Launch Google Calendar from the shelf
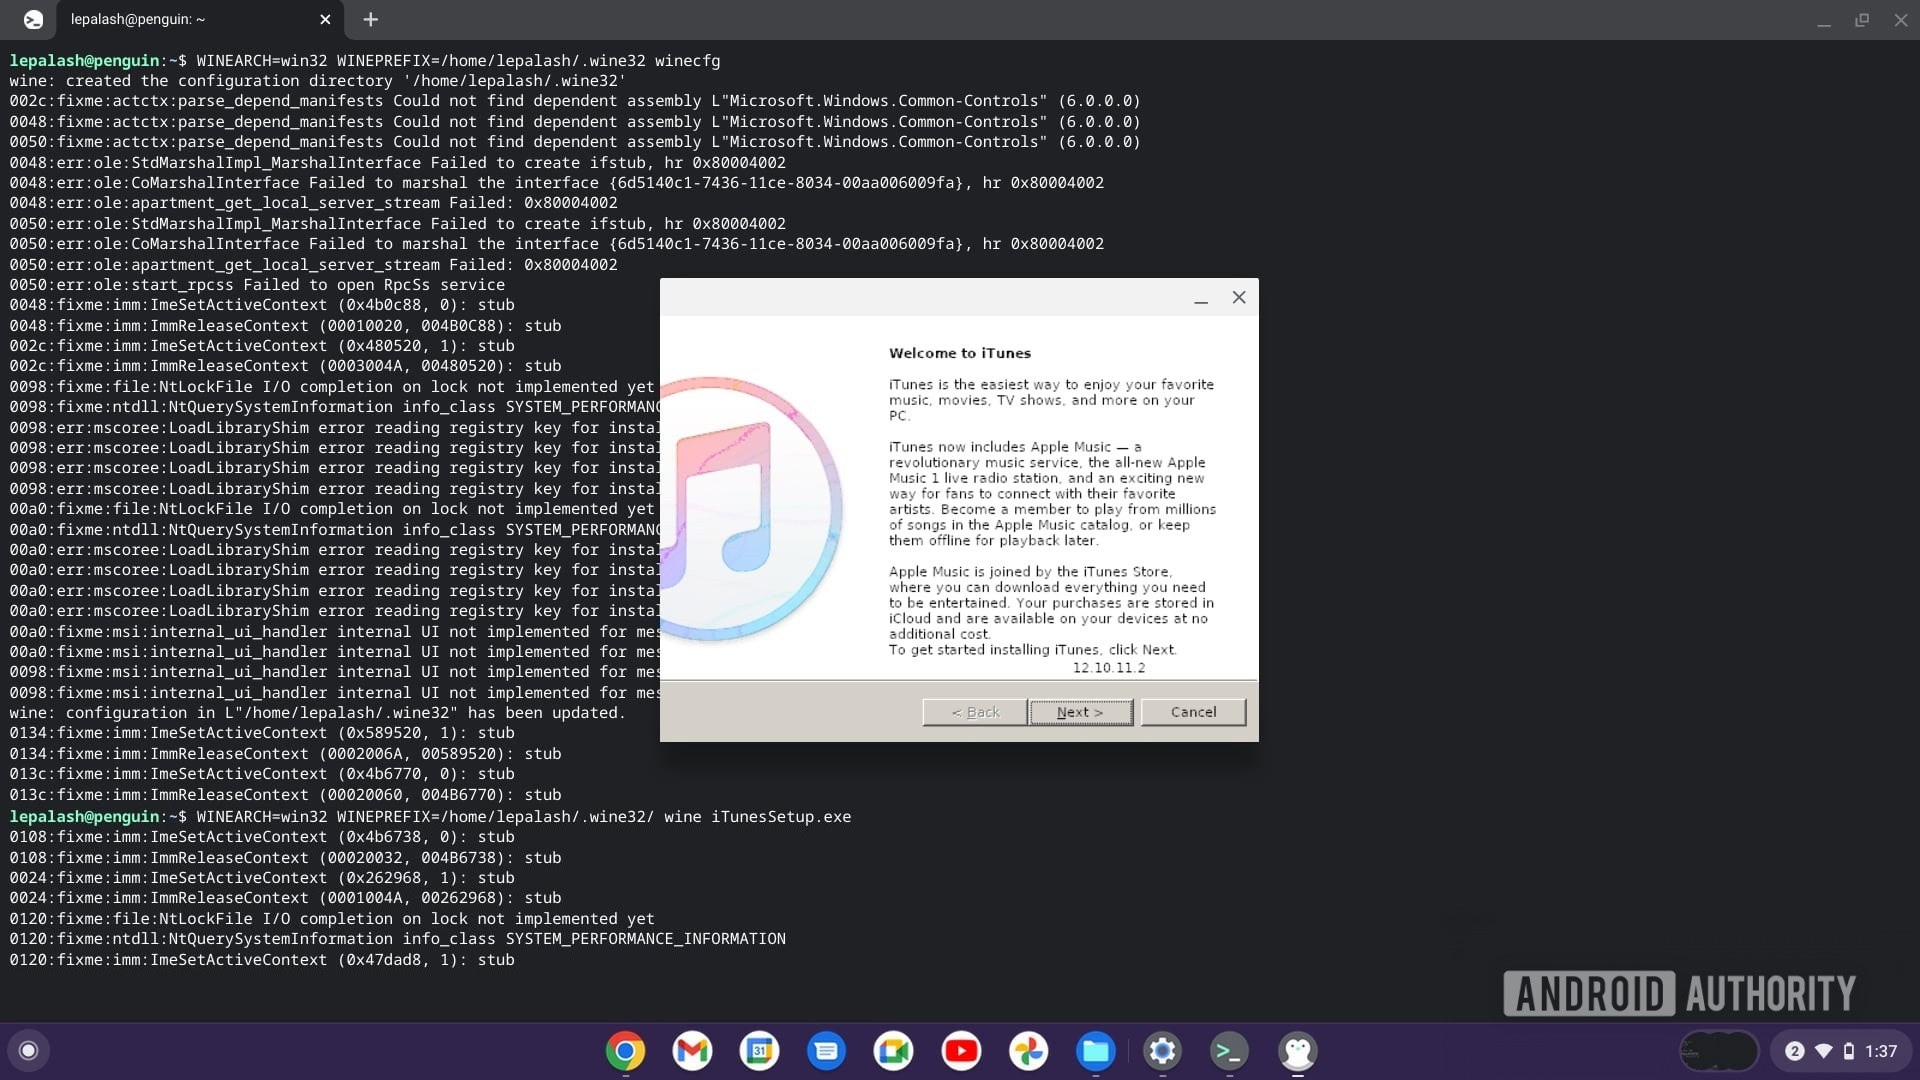Viewport: 1920px width, 1080px height. [x=759, y=1051]
